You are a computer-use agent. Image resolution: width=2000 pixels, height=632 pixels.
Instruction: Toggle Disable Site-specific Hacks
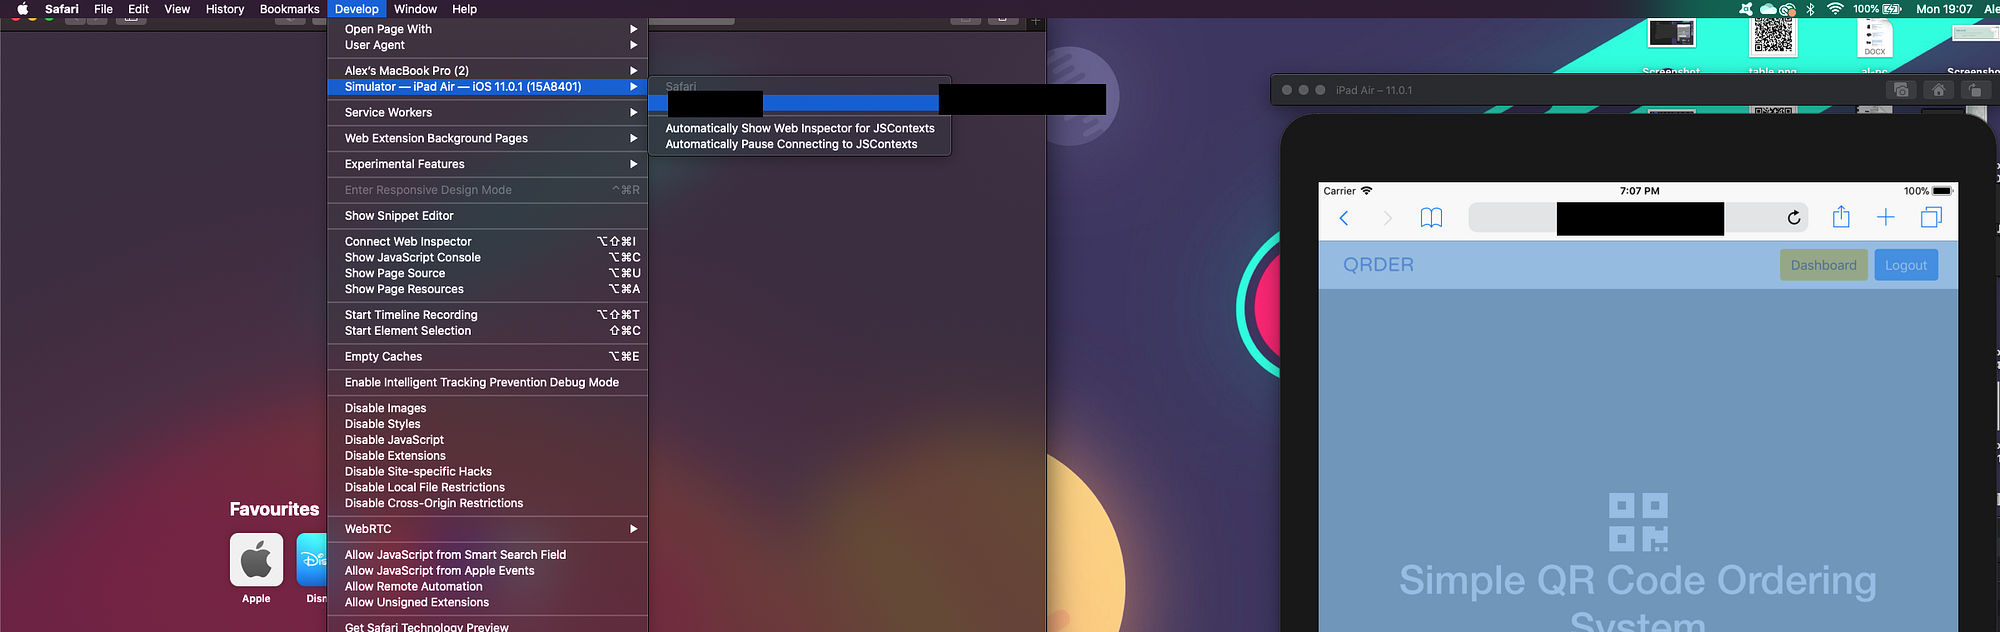click(487, 472)
